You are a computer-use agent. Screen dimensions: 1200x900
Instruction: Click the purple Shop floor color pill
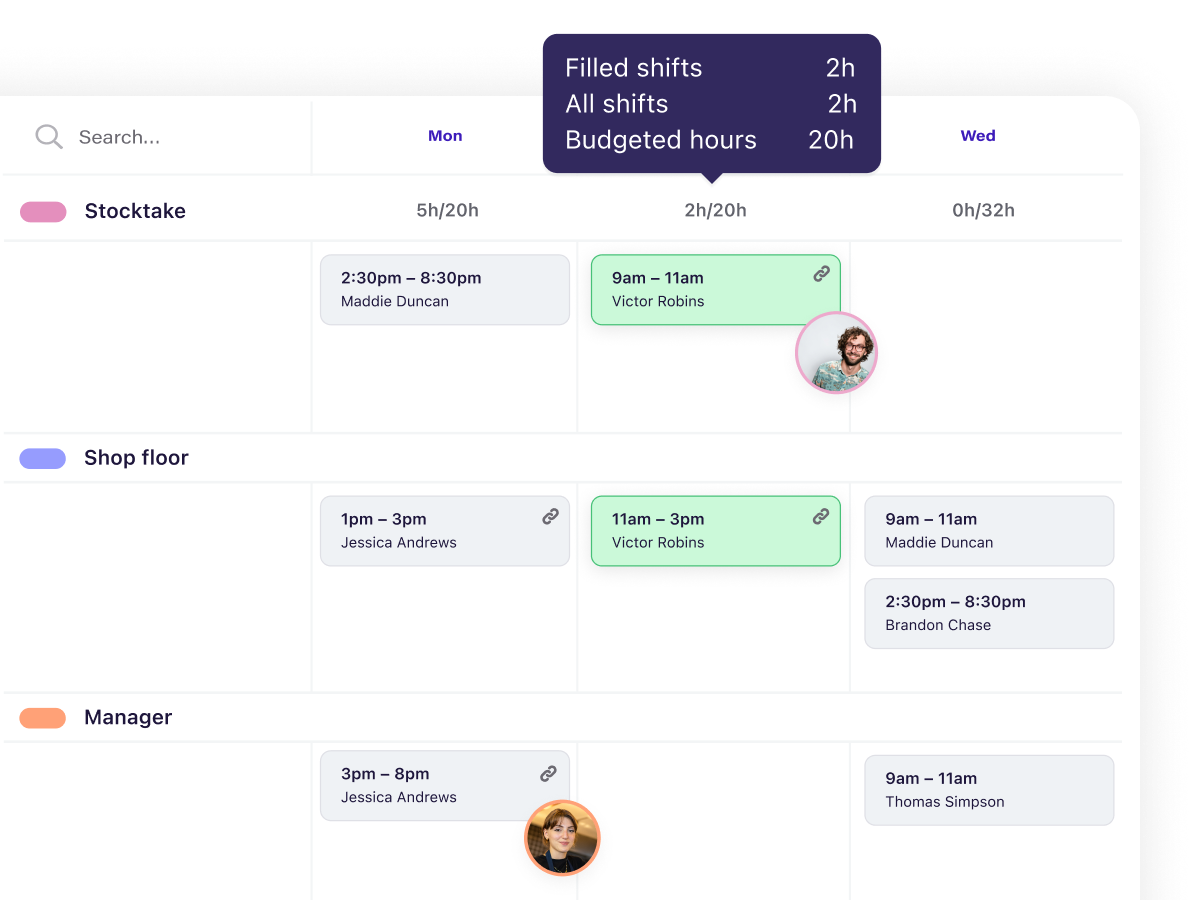pos(43,458)
